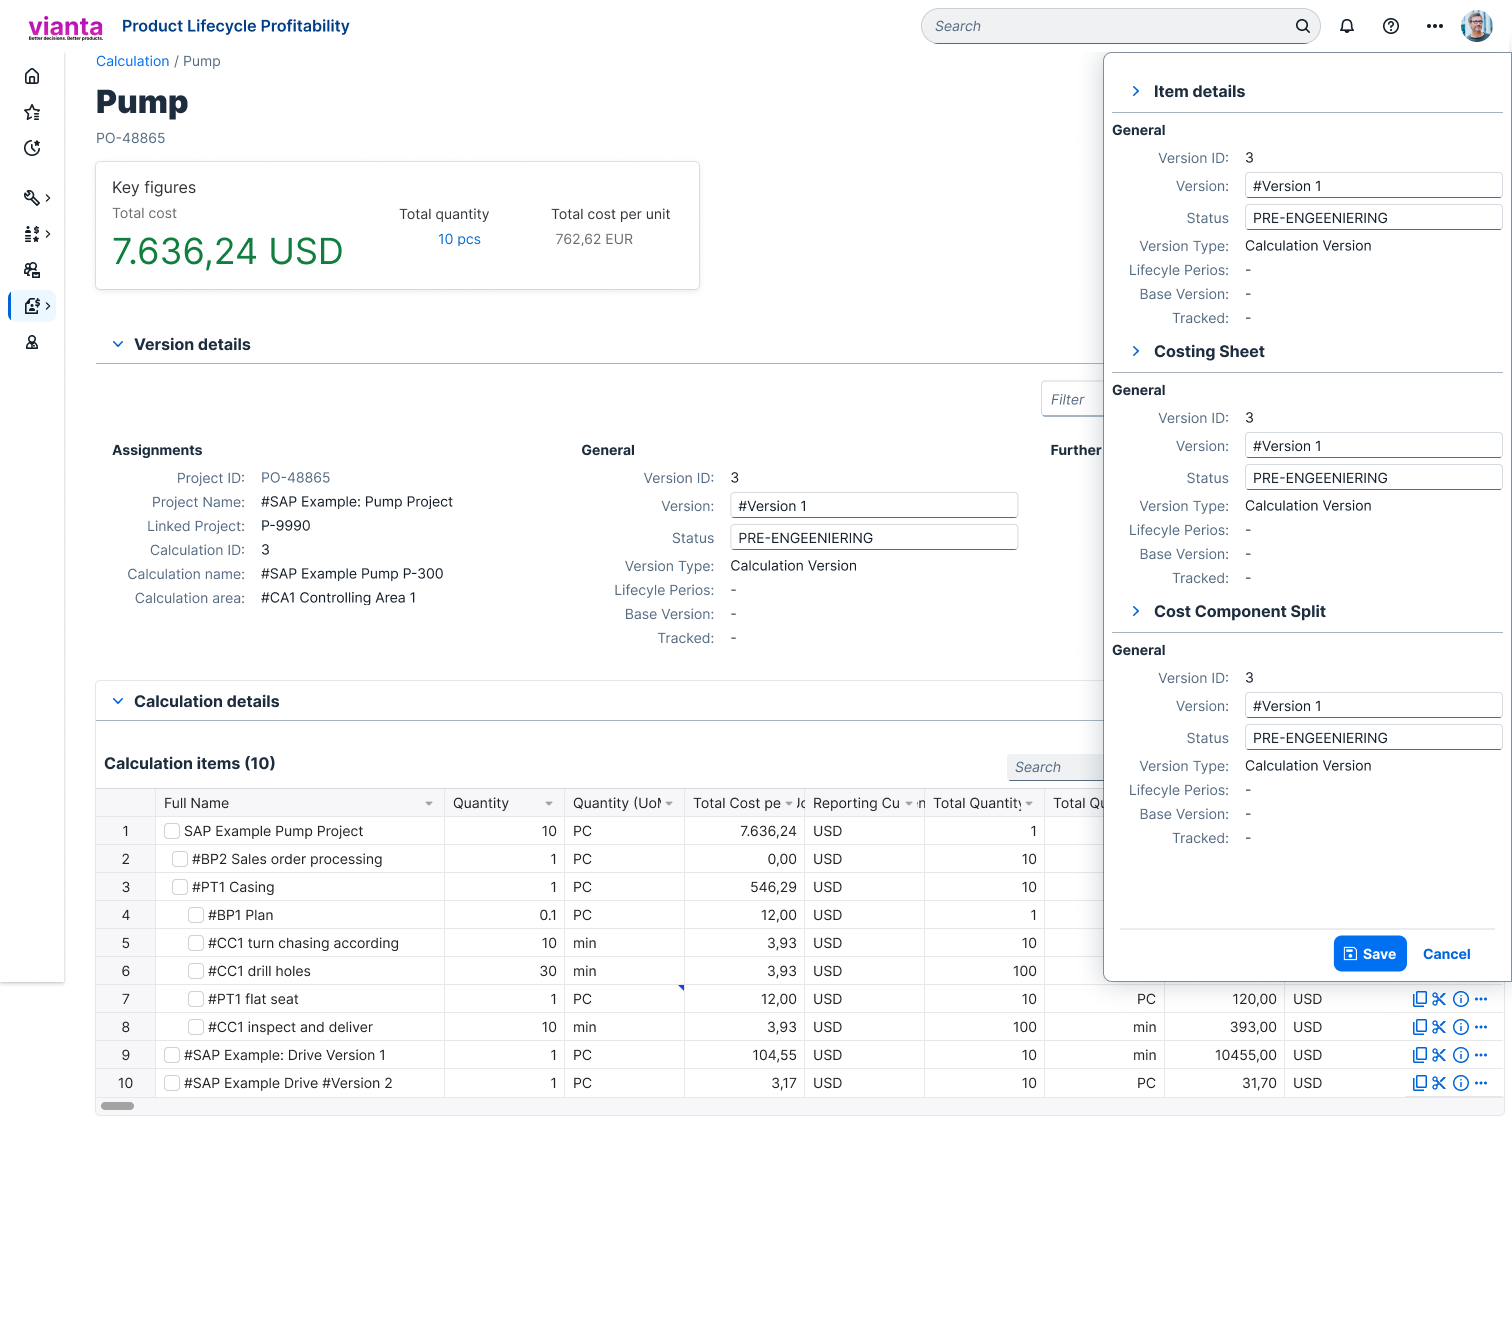Check the SAP Example Pump Project checkbox
The image size is (1512, 1324).
(172, 831)
